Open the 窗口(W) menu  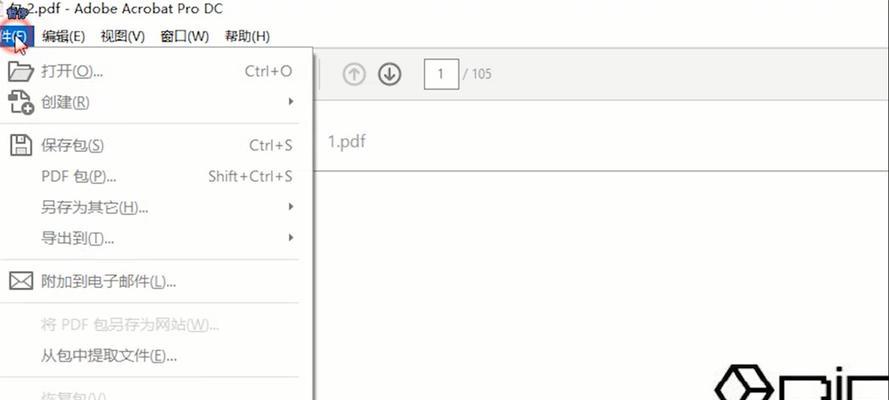tap(184, 37)
